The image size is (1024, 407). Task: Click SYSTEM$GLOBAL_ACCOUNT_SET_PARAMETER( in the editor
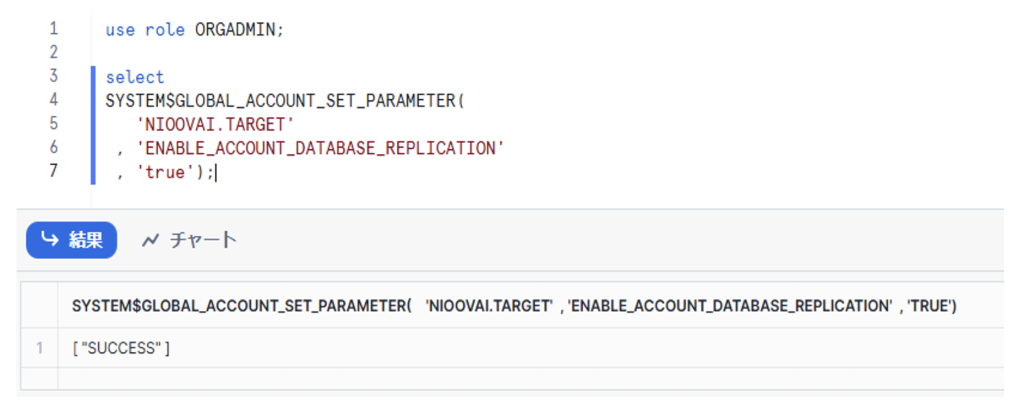pyautogui.click(x=286, y=101)
